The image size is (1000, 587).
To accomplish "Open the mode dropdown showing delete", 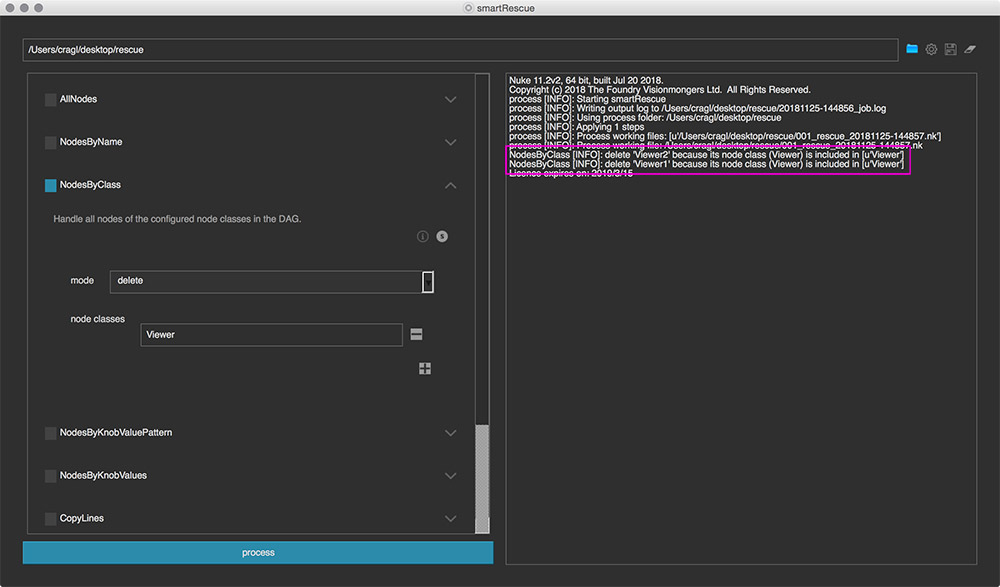I will (427, 281).
